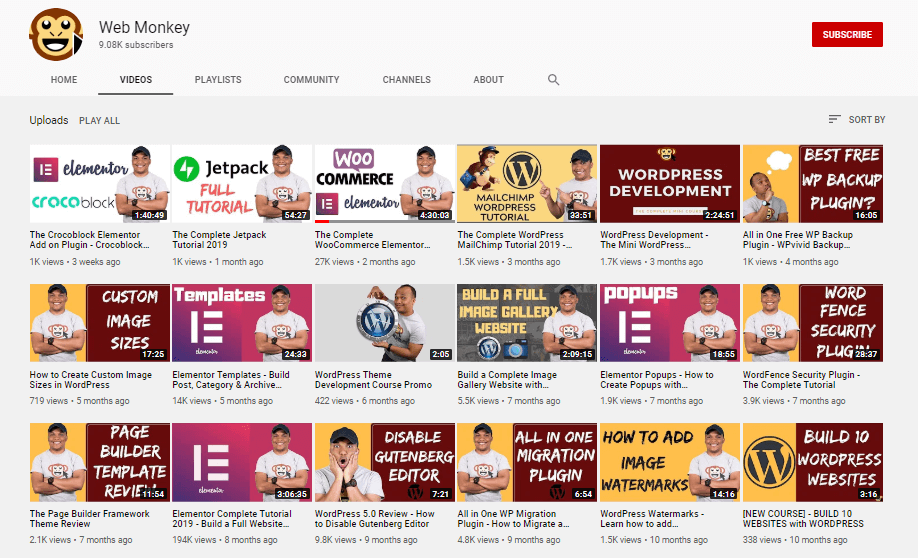Click title How to Create Custom Image Sizes
This screenshot has width=918, height=558.
(x=91, y=379)
